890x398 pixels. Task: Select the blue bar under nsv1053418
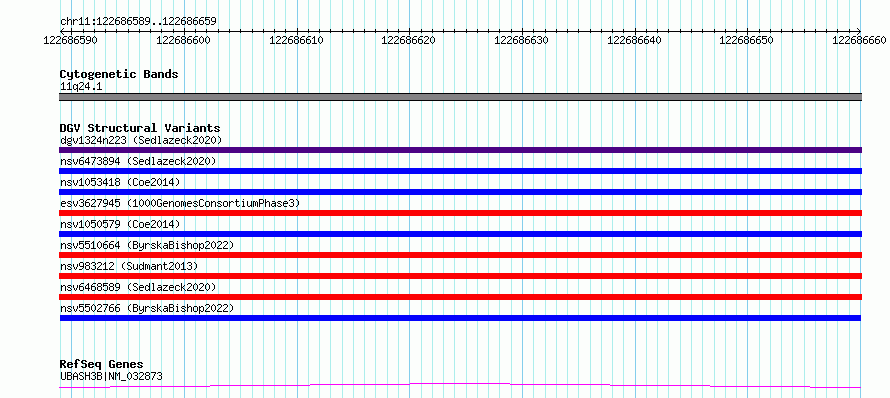coord(460,192)
